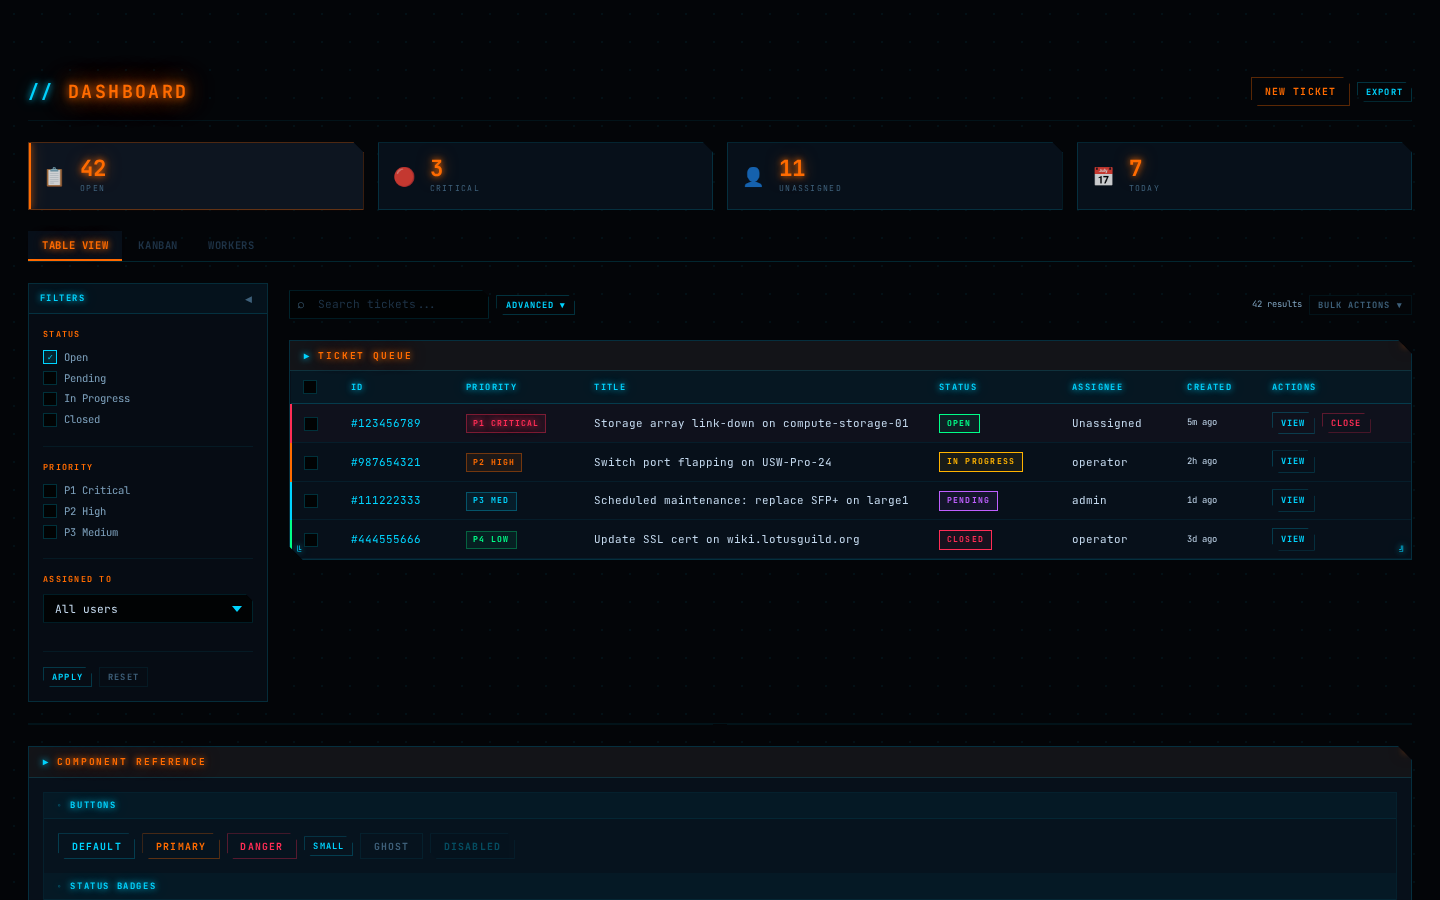1440x900 pixels.
Task: Click the Primary sample button
Action: (181, 846)
